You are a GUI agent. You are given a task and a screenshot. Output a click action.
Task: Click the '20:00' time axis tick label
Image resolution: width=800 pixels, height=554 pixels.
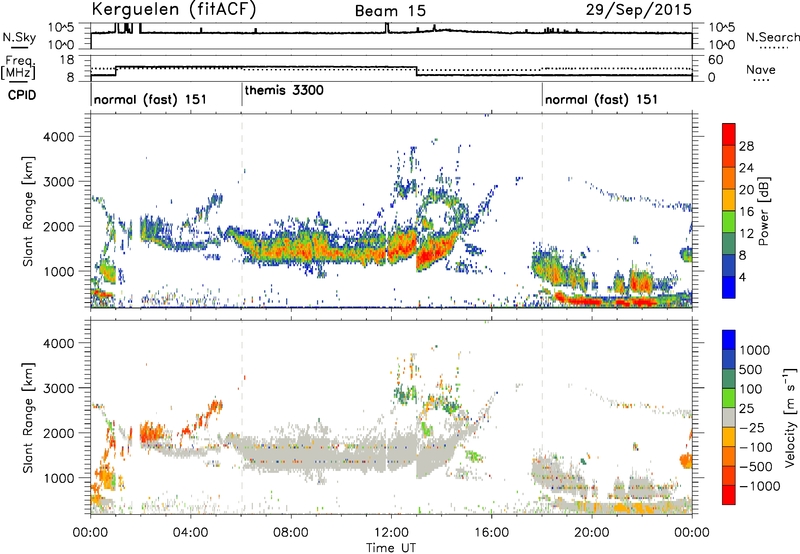(591, 533)
